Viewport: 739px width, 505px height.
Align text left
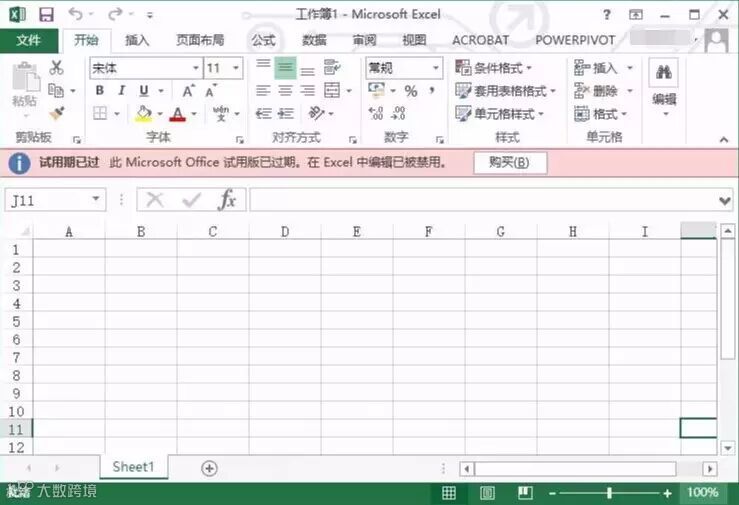(x=263, y=90)
